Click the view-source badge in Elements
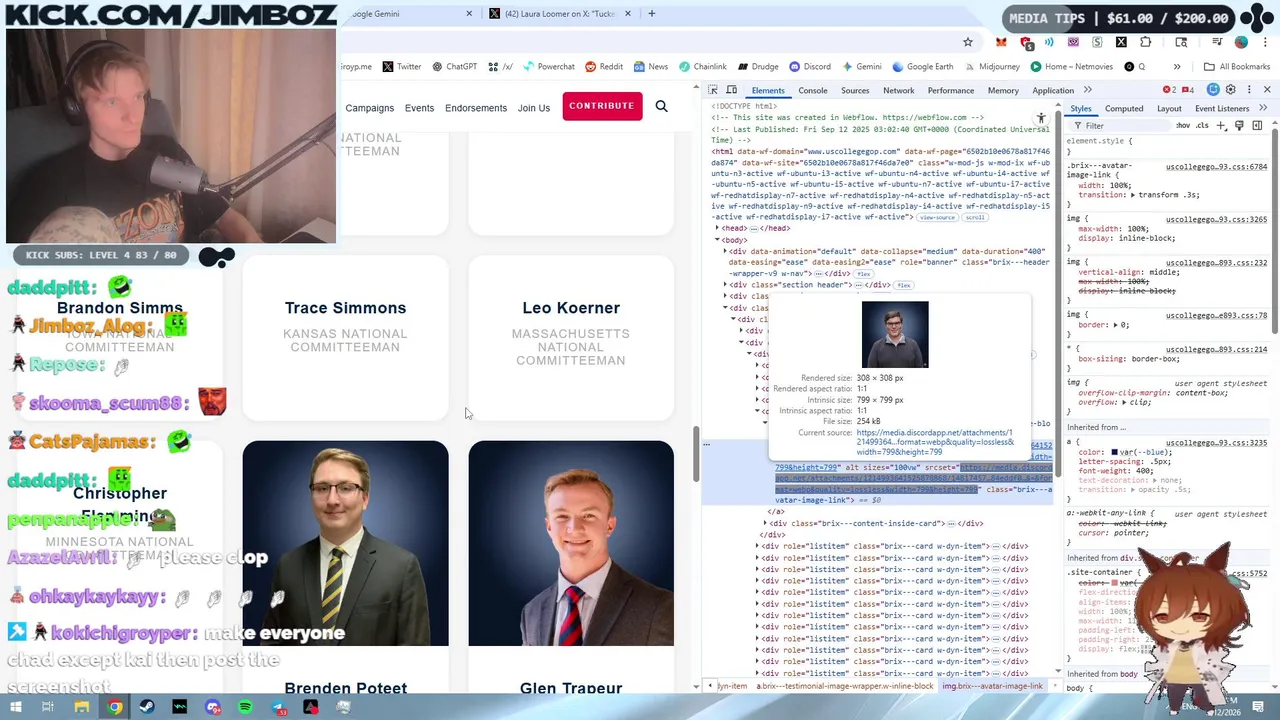The height and width of the screenshot is (720, 1280). tap(937, 217)
